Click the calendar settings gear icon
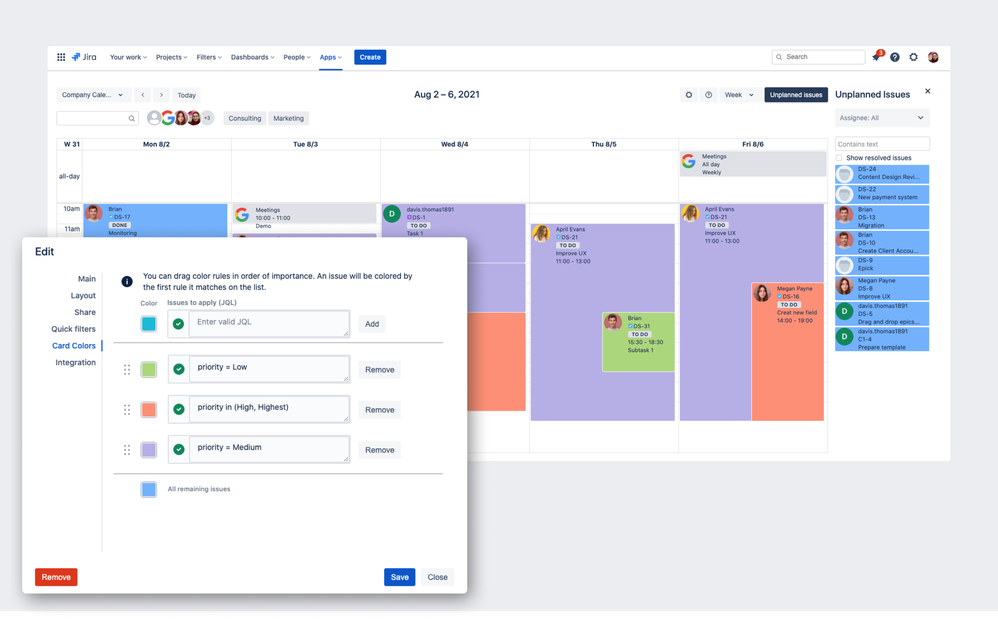998x619 pixels. (689, 95)
